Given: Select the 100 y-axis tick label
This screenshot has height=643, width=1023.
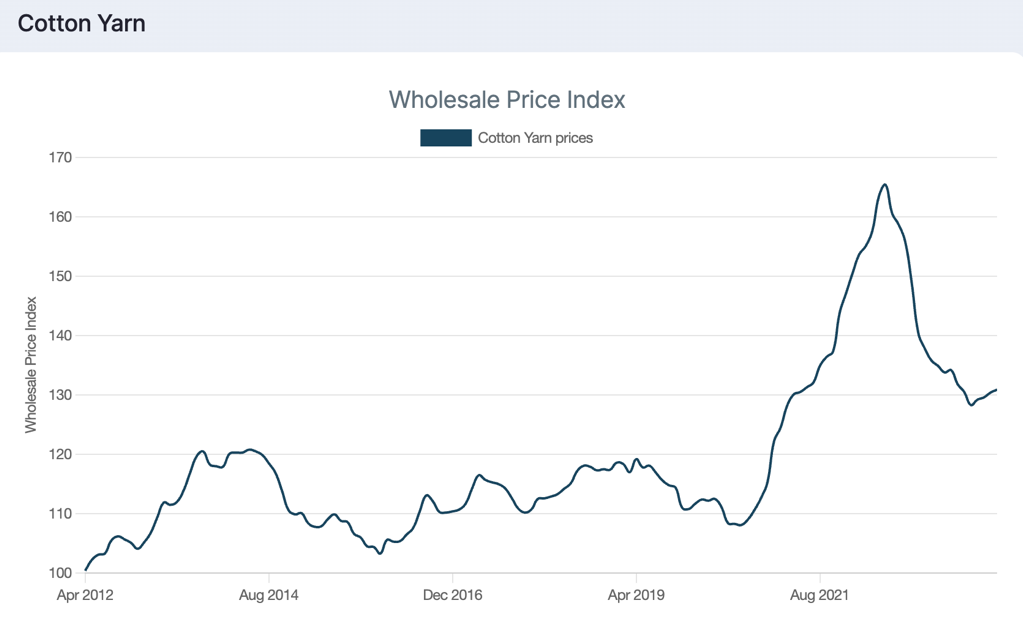Looking at the screenshot, I should (x=60, y=573).
